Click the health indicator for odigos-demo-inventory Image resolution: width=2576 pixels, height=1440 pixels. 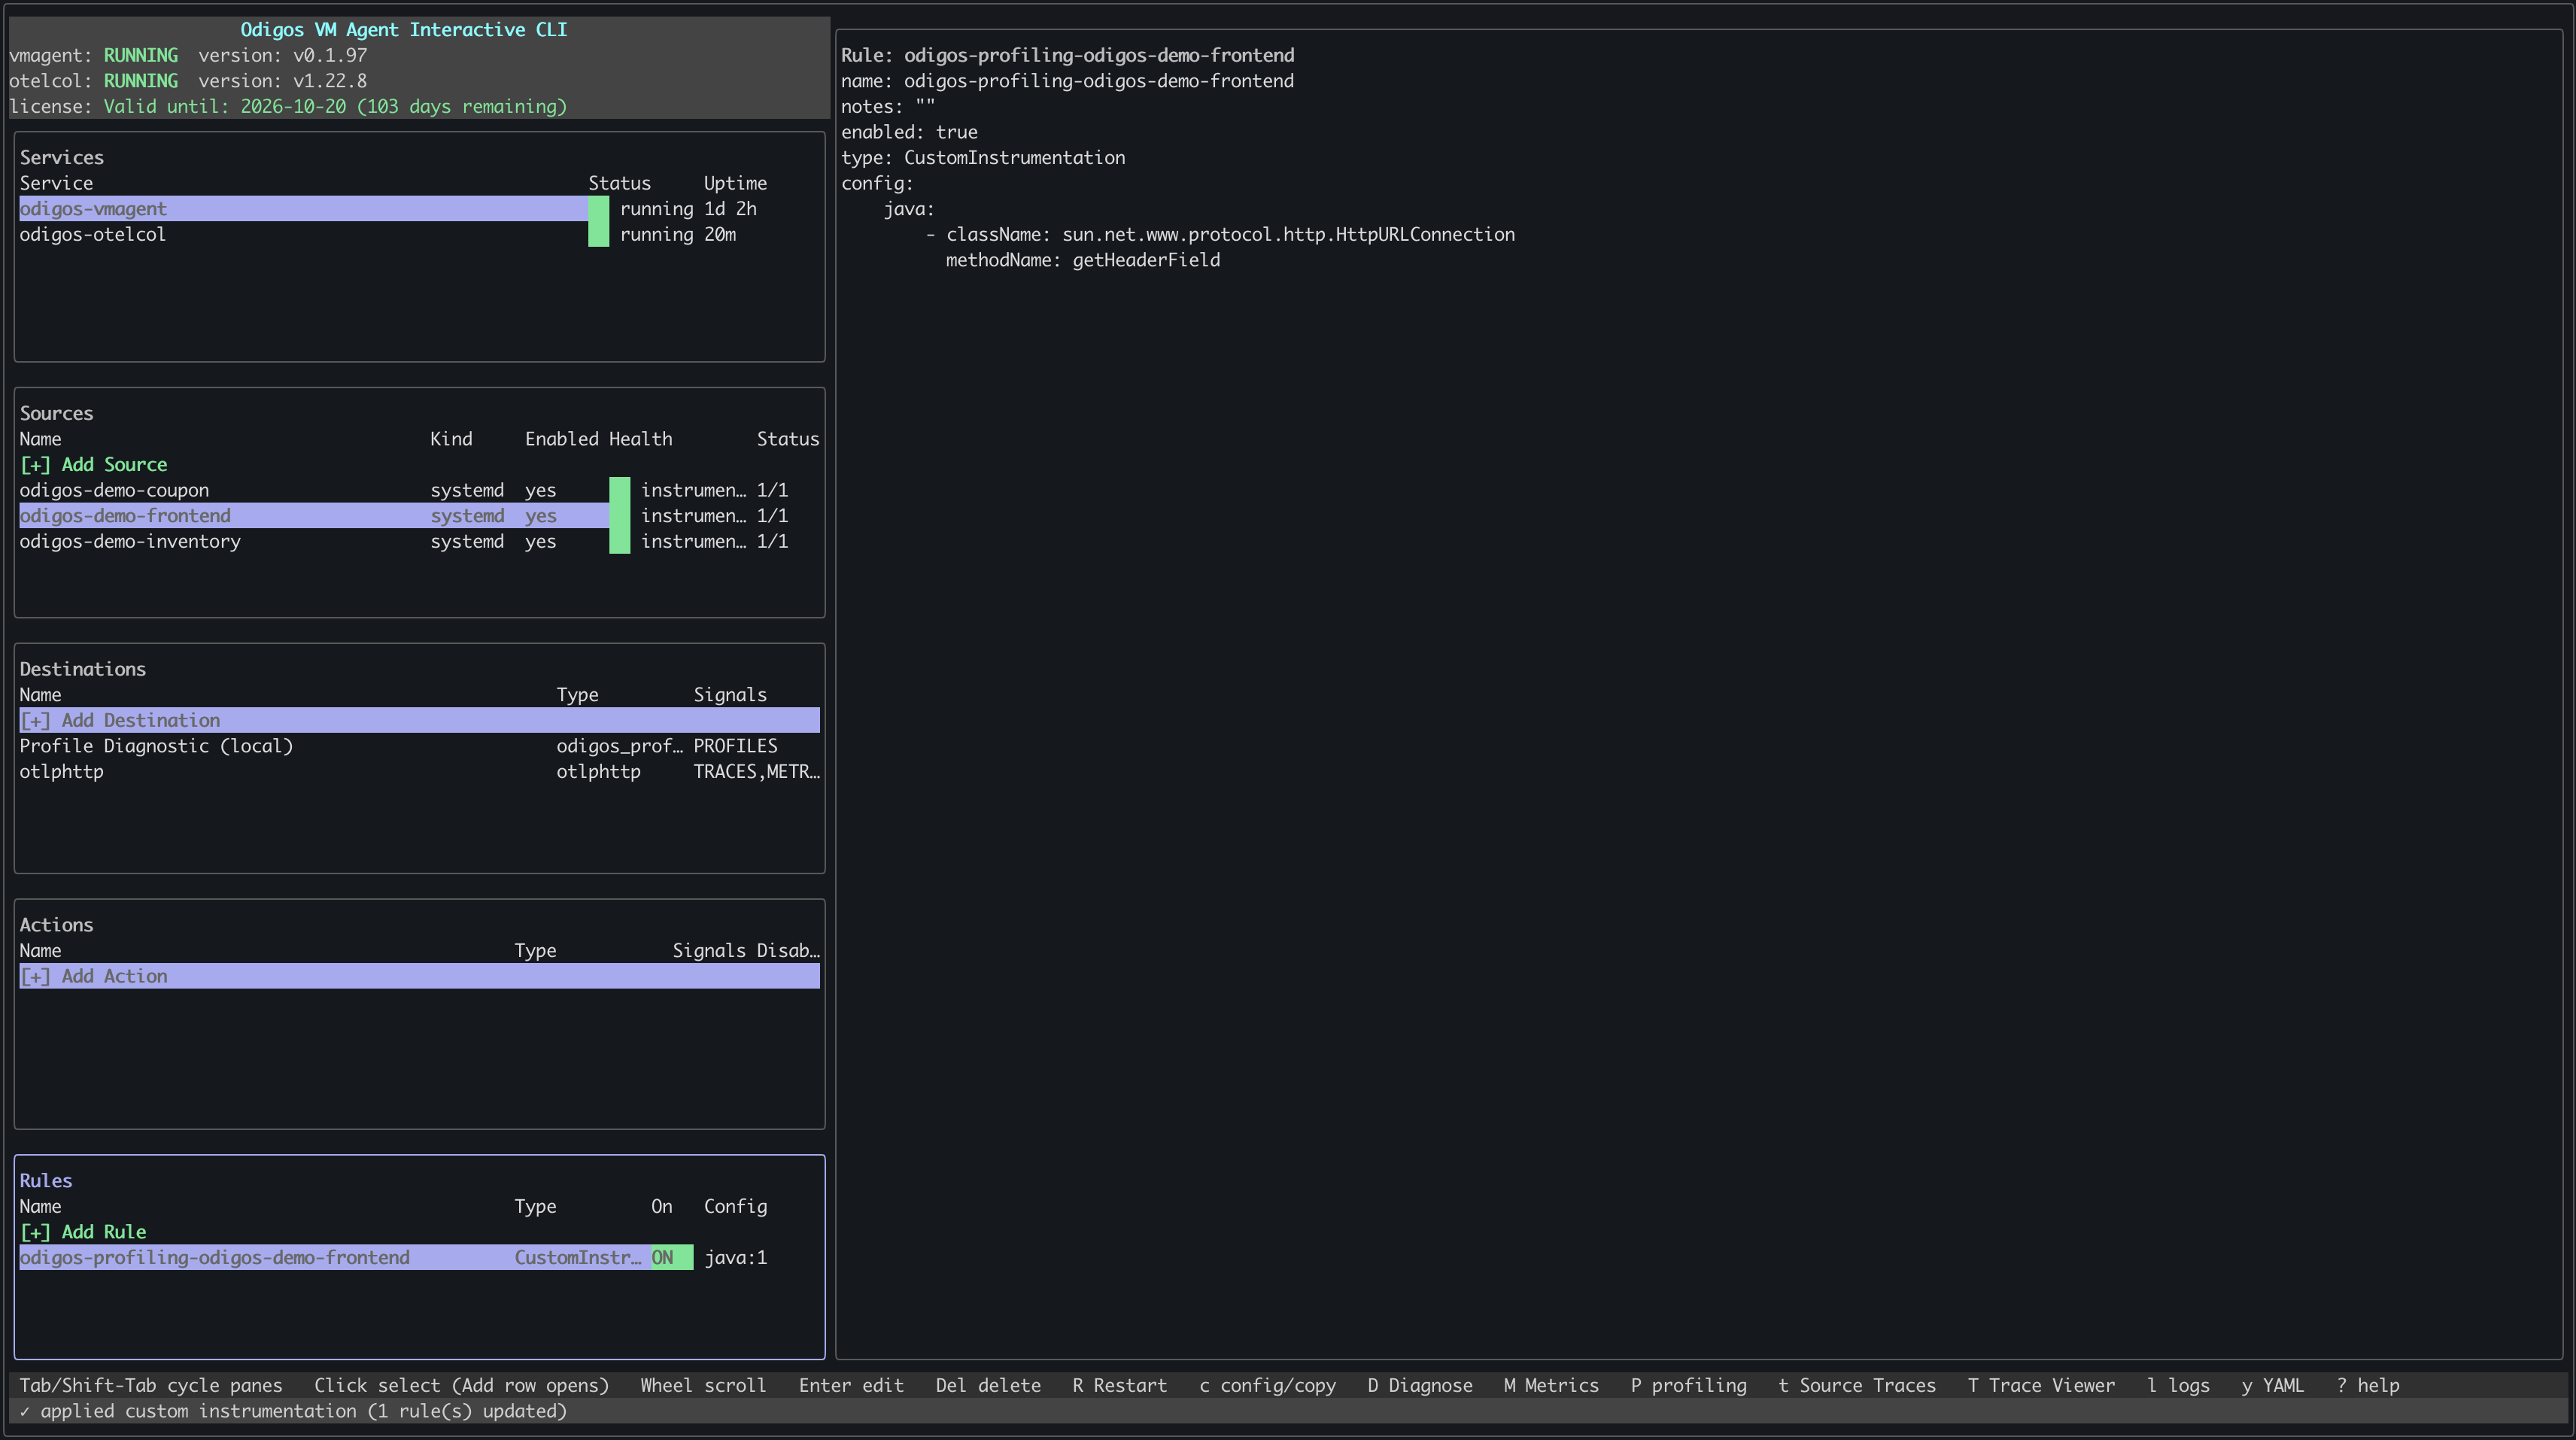click(620, 542)
